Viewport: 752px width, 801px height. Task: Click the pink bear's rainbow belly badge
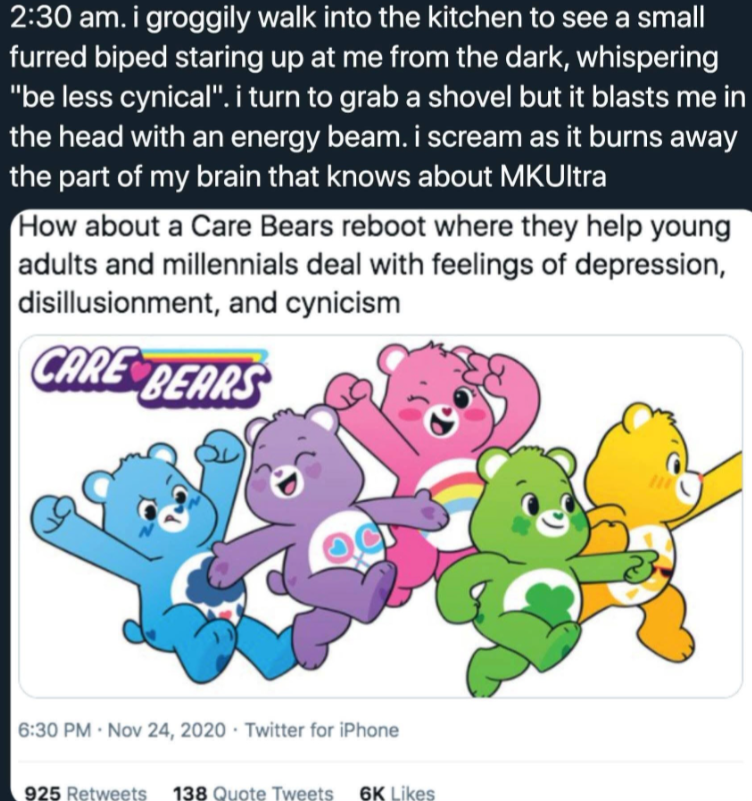click(x=453, y=497)
